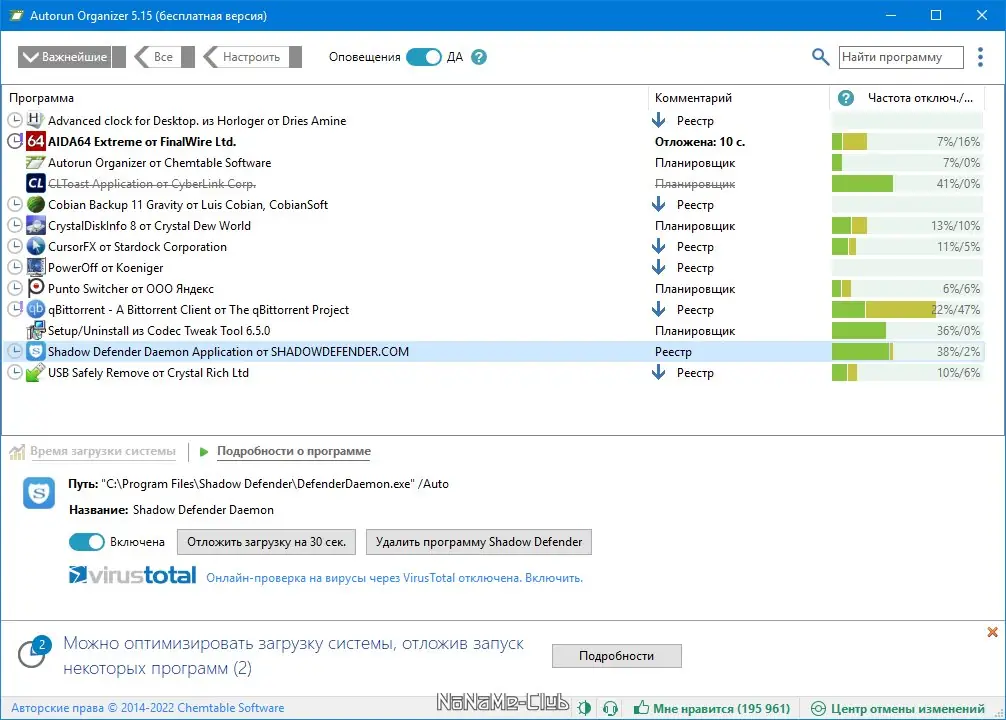Click the status bar icon left of the headset
Screen dimensions: 1006x720
tap(584, 708)
